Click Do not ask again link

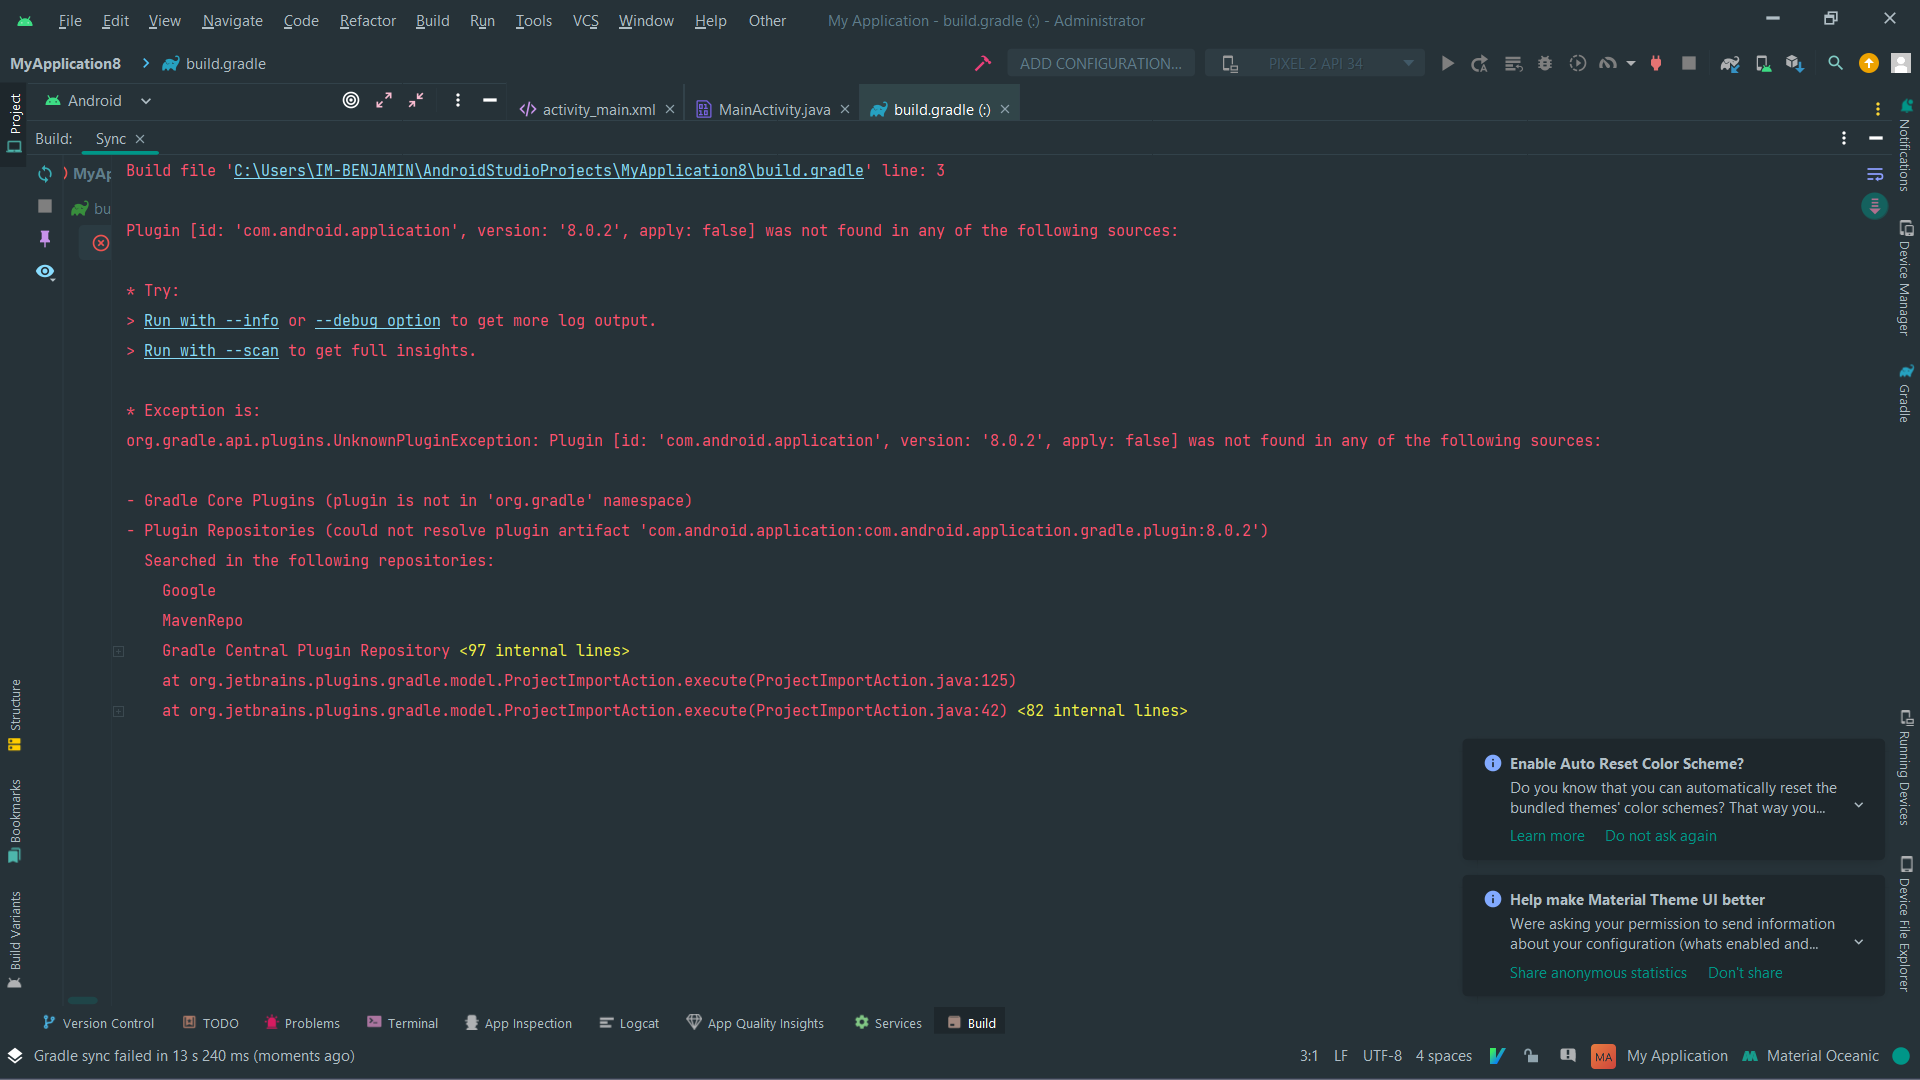coord(1660,836)
